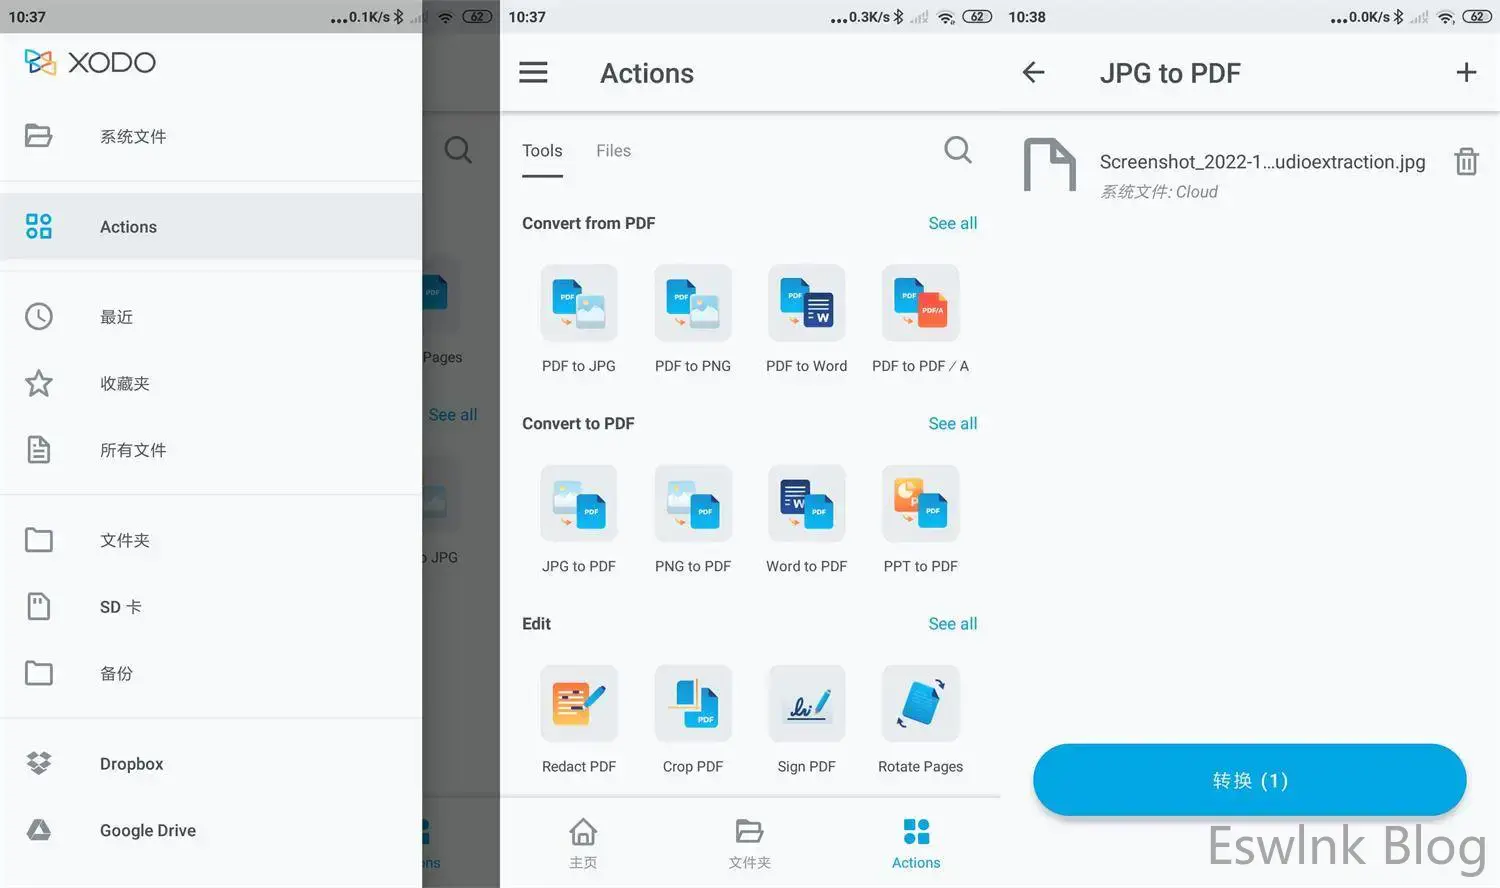
Task: Tap the 主页 home button in bottom navigation
Action: 583,843
